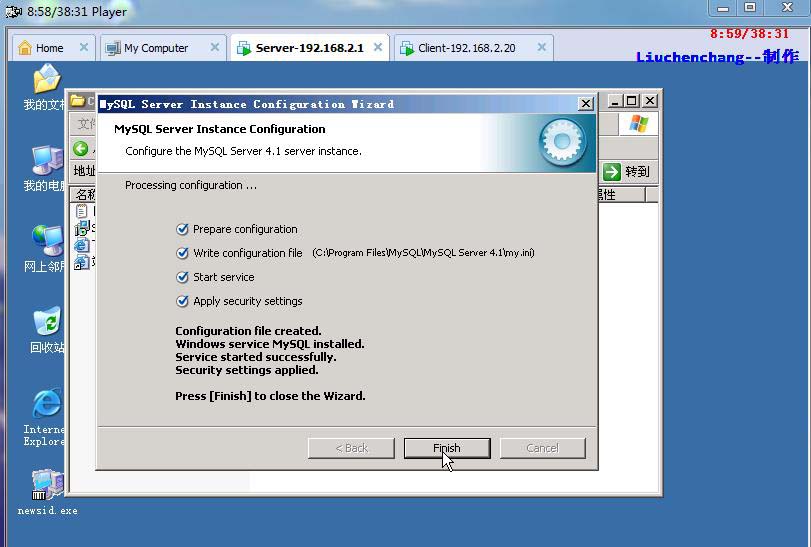Click the 'Security settings applied.' text
The image size is (811, 547).
click(247, 370)
